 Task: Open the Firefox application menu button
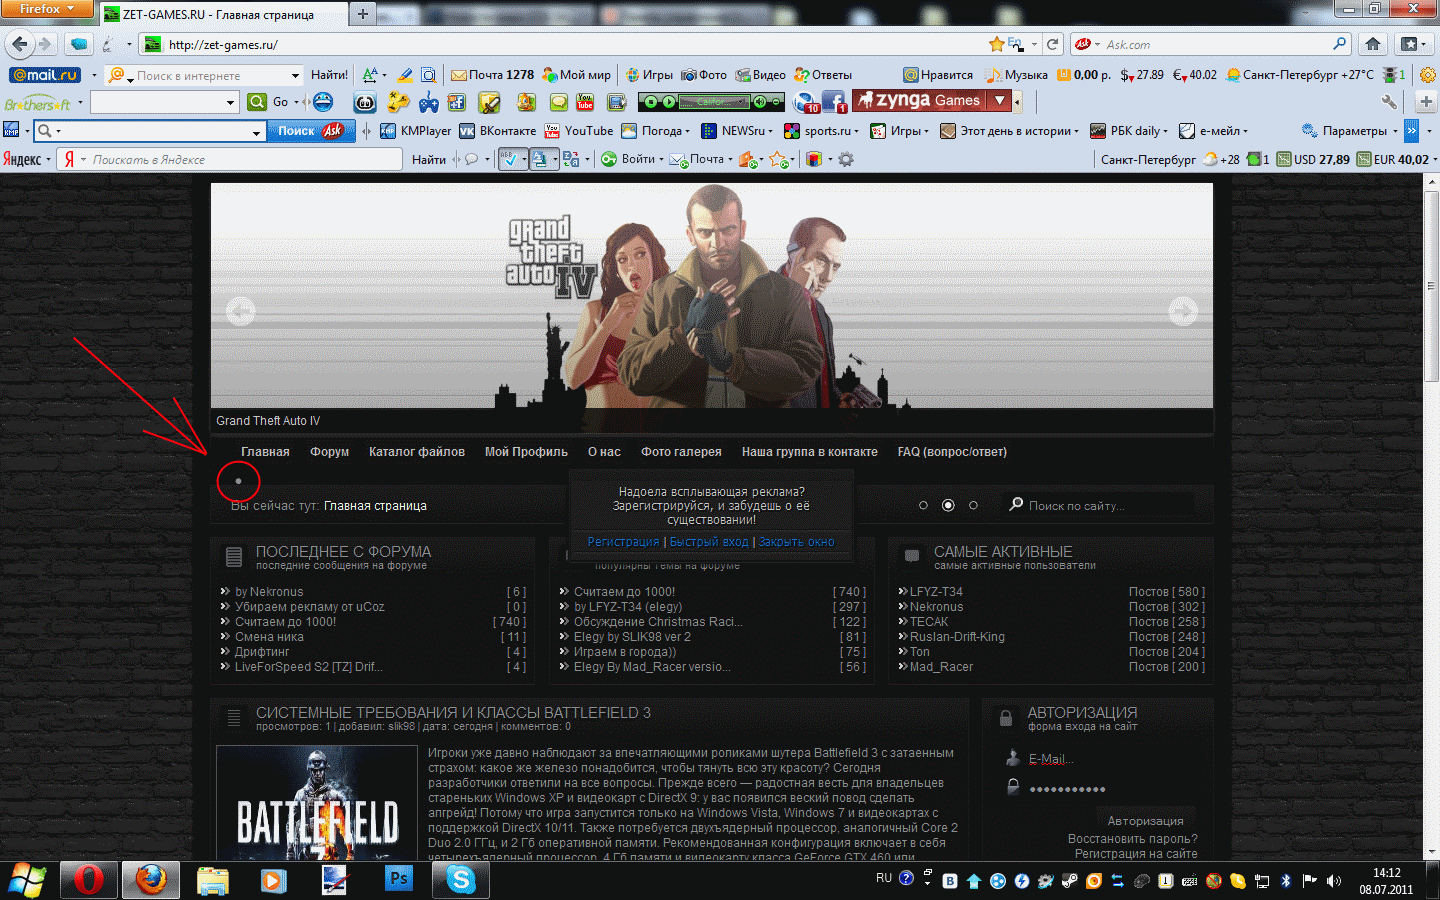point(47,9)
